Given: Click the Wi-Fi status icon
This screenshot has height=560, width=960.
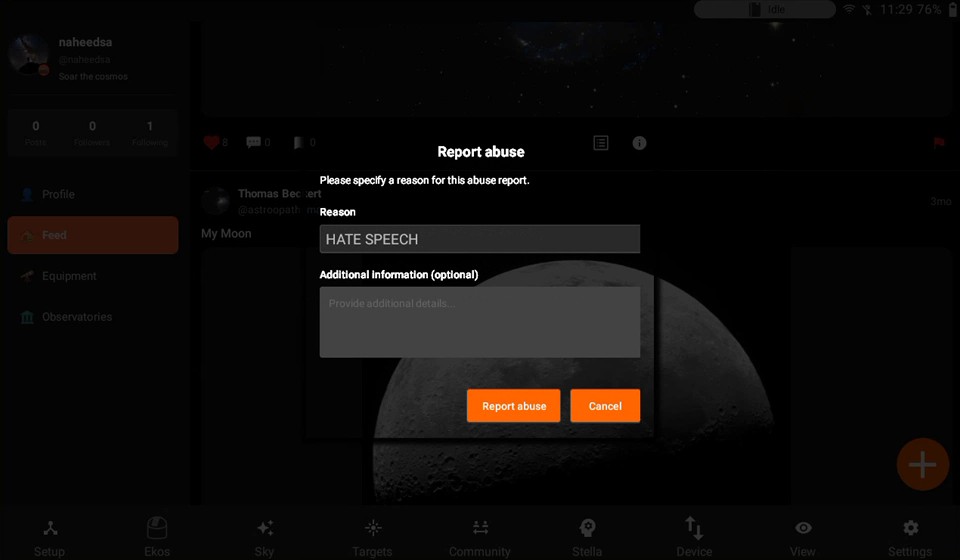Looking at the screenshot, I should point(849,9).
